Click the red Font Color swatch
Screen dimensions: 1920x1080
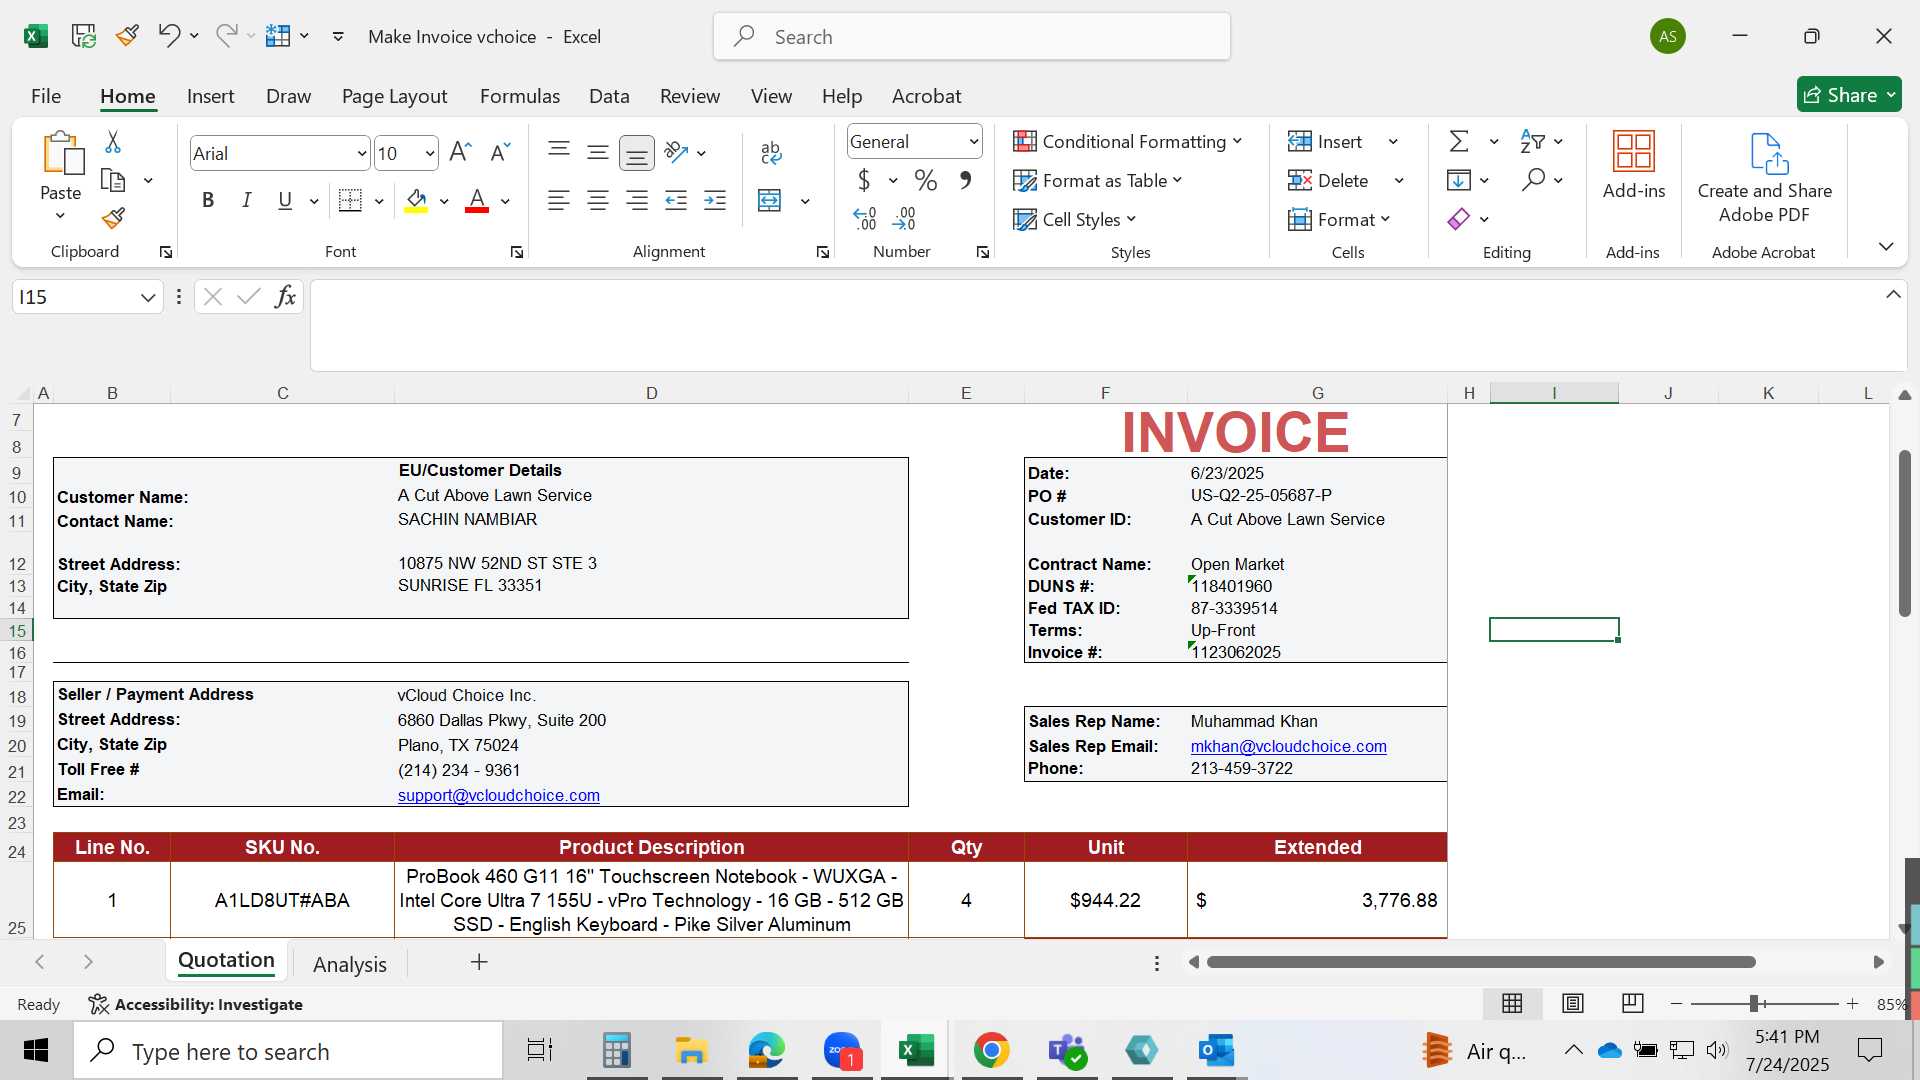click(477, 201)
